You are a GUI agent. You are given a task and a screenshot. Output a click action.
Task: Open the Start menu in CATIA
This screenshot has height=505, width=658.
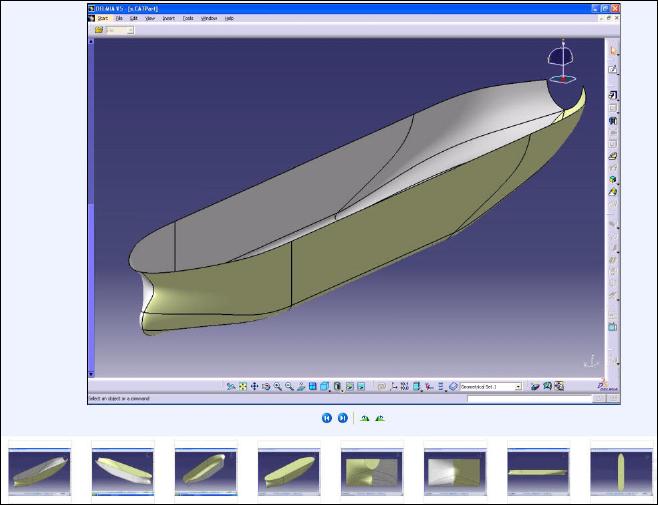[102, 18]
